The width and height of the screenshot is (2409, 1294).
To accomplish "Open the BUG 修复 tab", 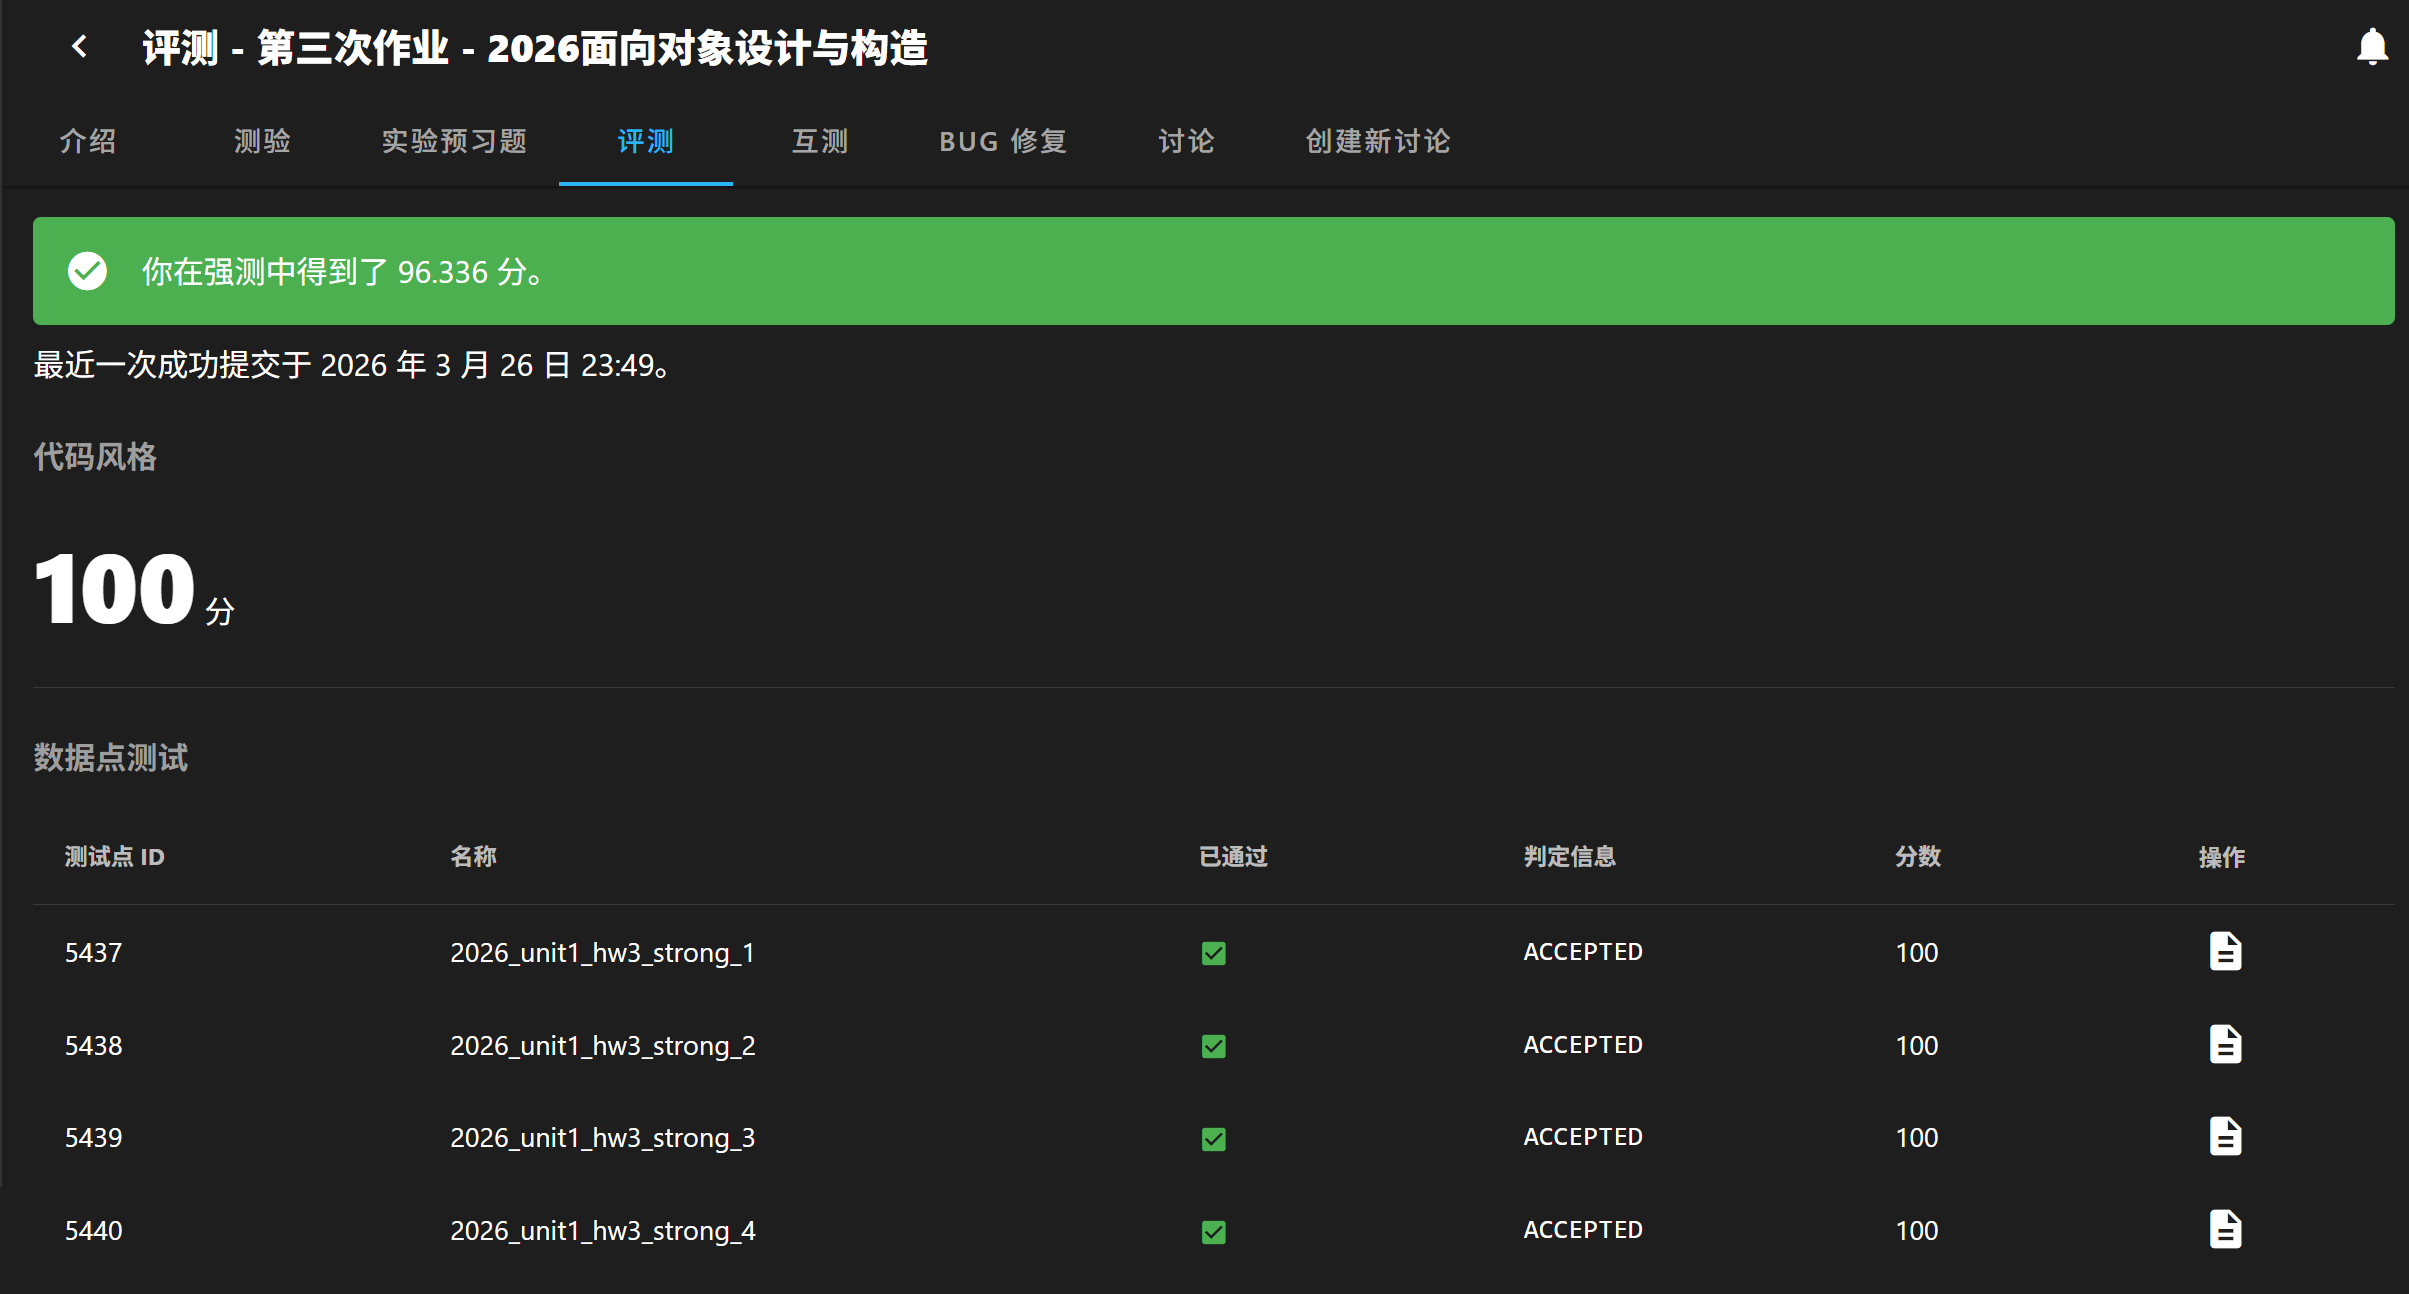I will point(1003,141).
